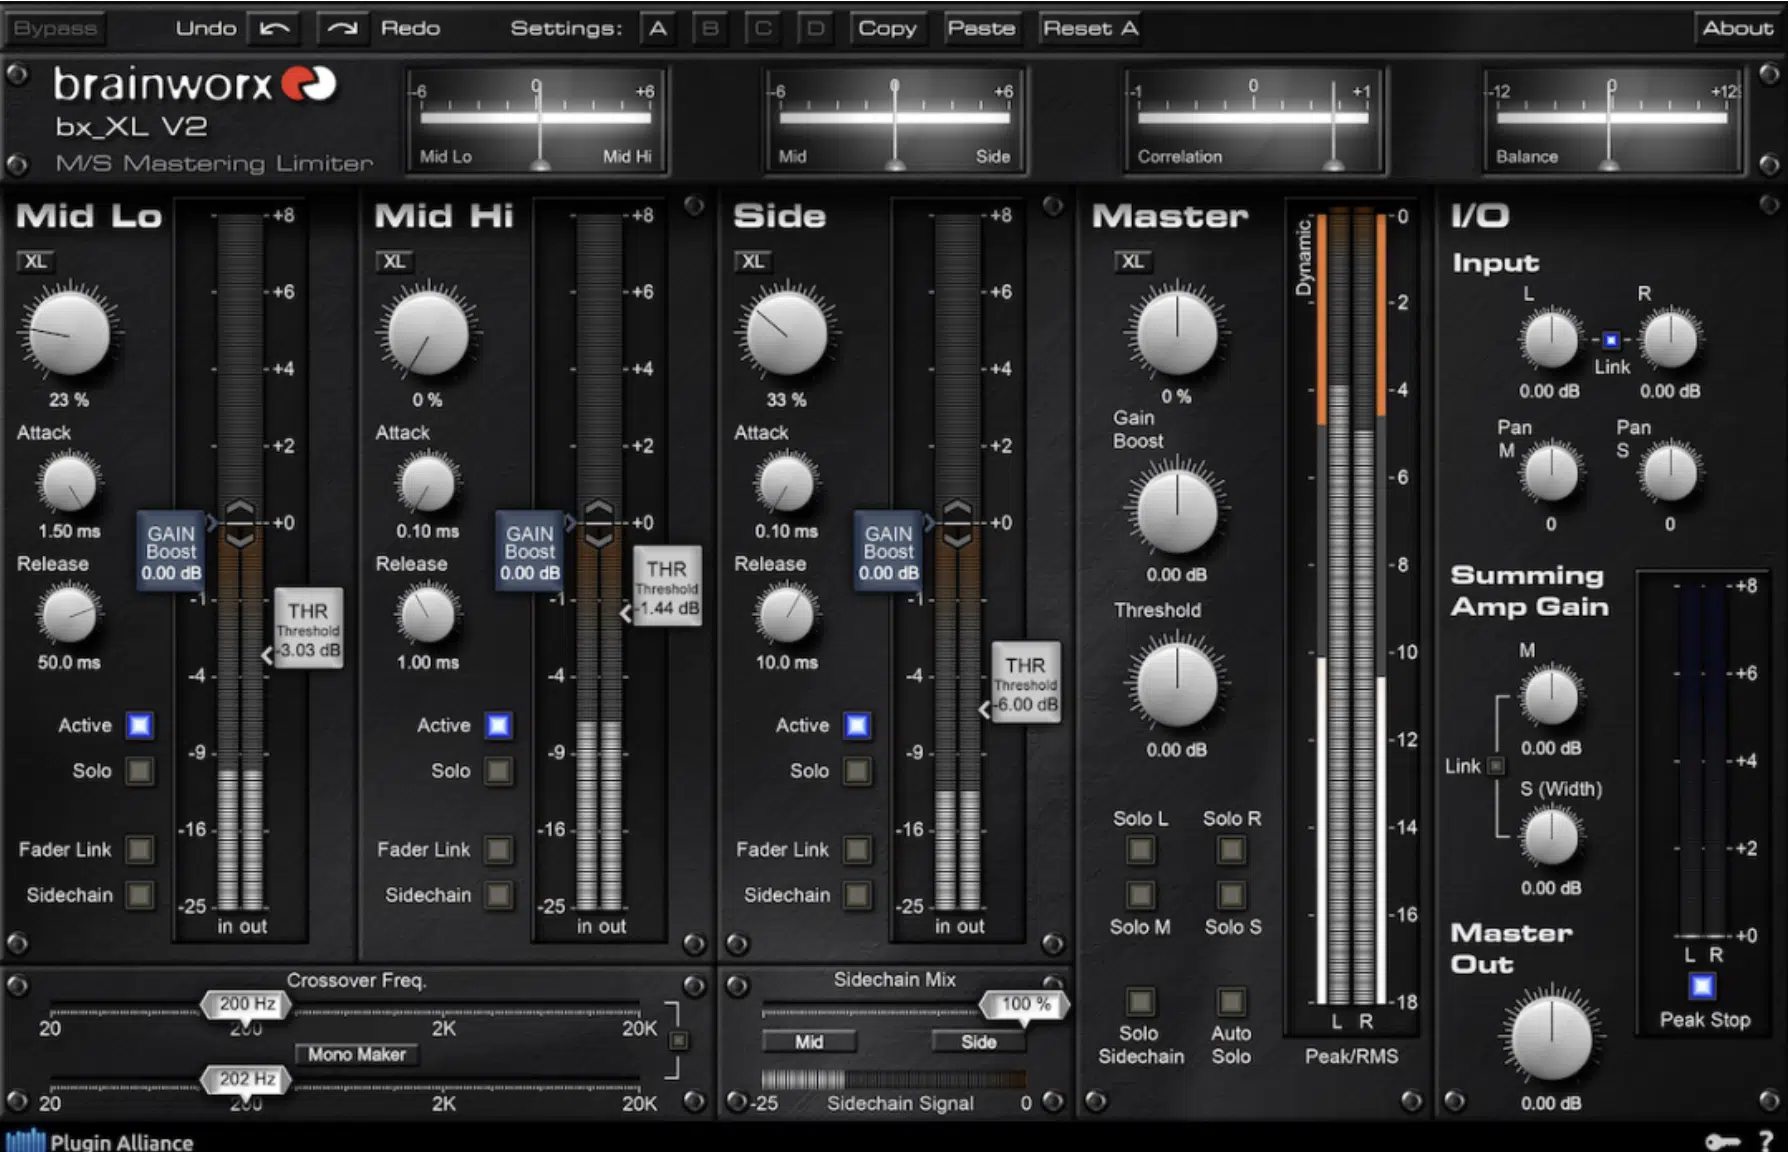
Task: Click the Master Threshold knob
Action: 1177,685
